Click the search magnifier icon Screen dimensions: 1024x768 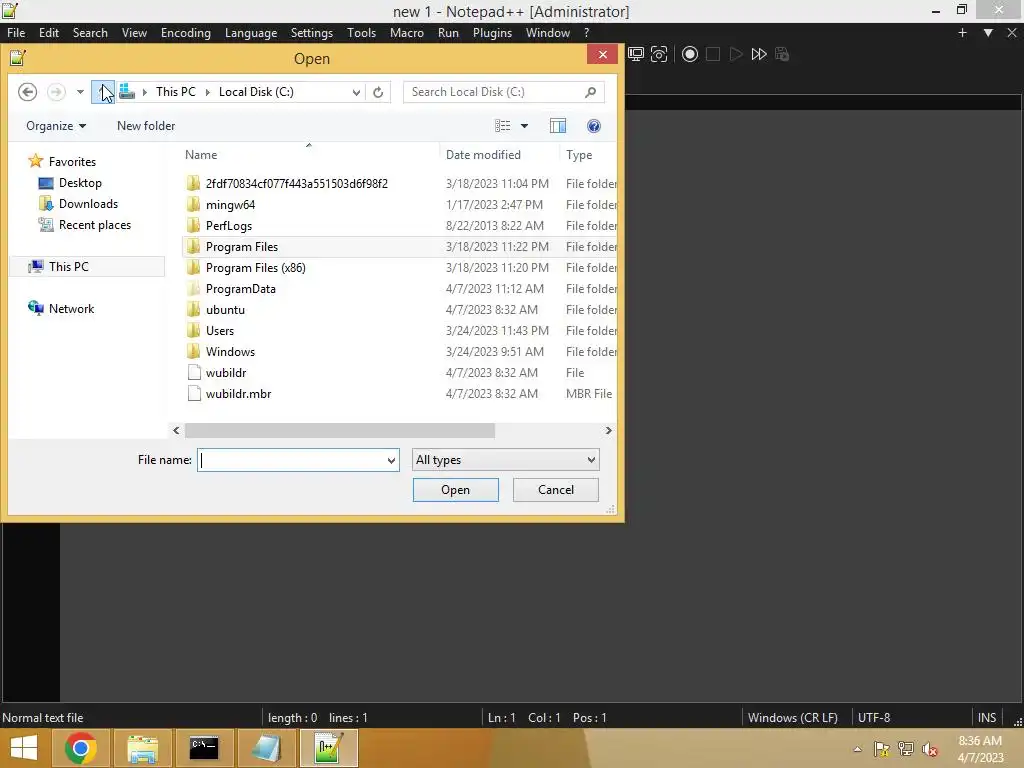pyautogui.click(x=590, y=92)
